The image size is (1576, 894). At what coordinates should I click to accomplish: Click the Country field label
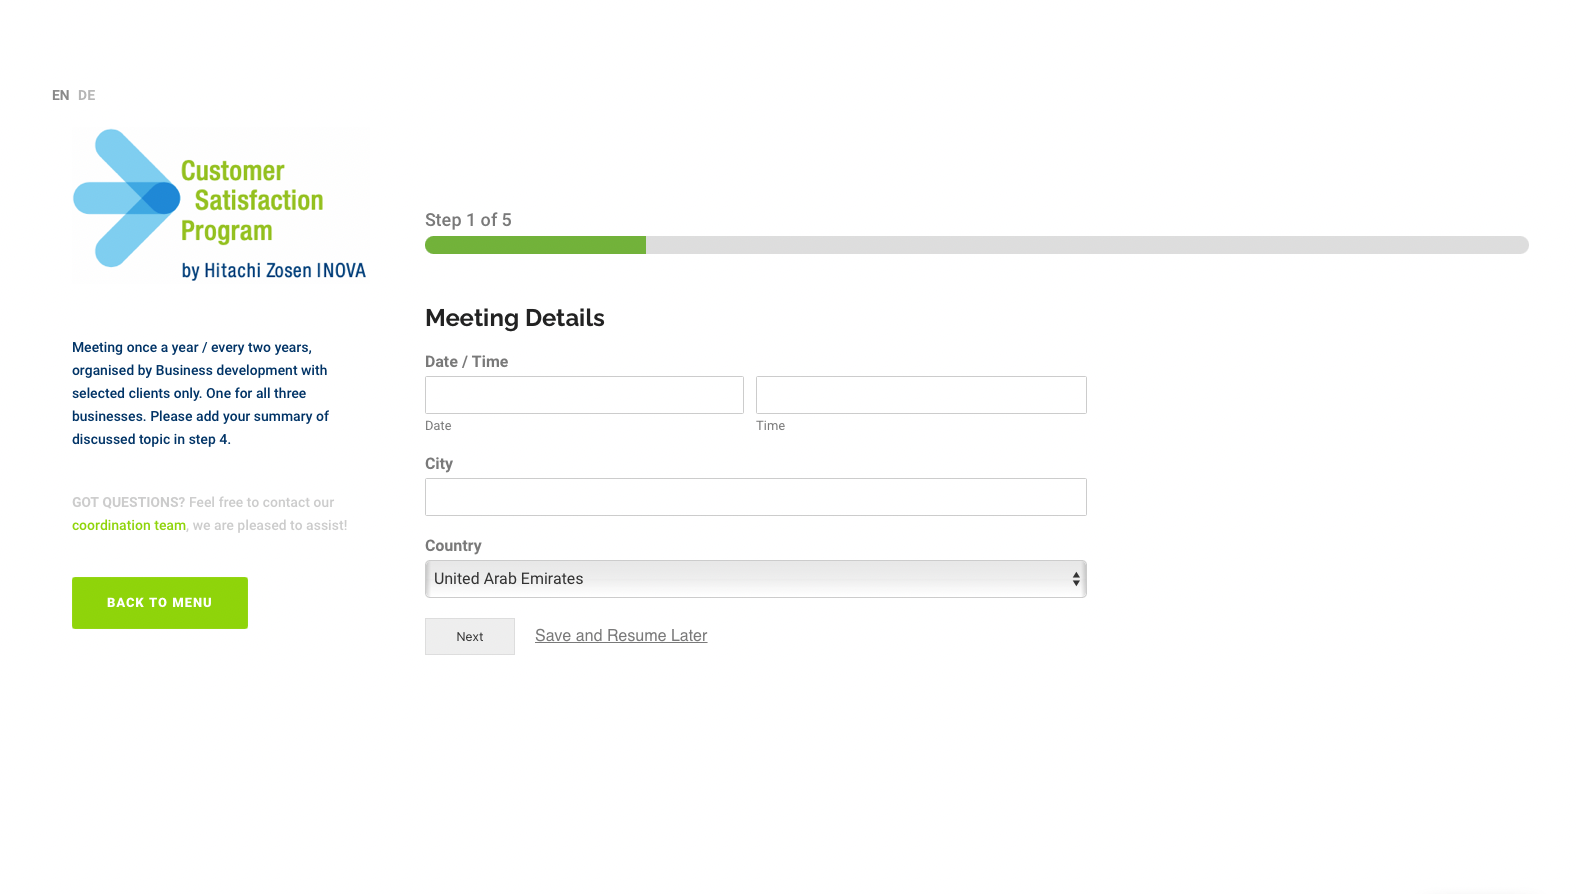(x=453, y=546)
